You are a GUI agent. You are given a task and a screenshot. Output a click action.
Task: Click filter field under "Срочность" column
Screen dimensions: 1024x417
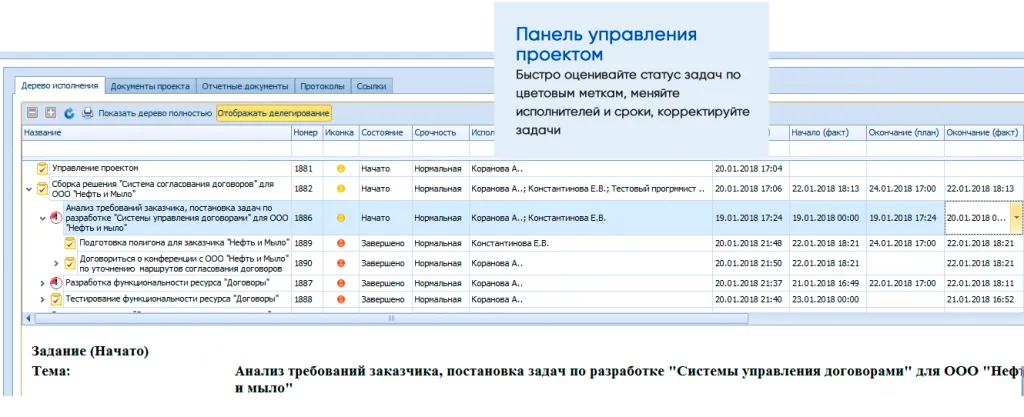440,149
